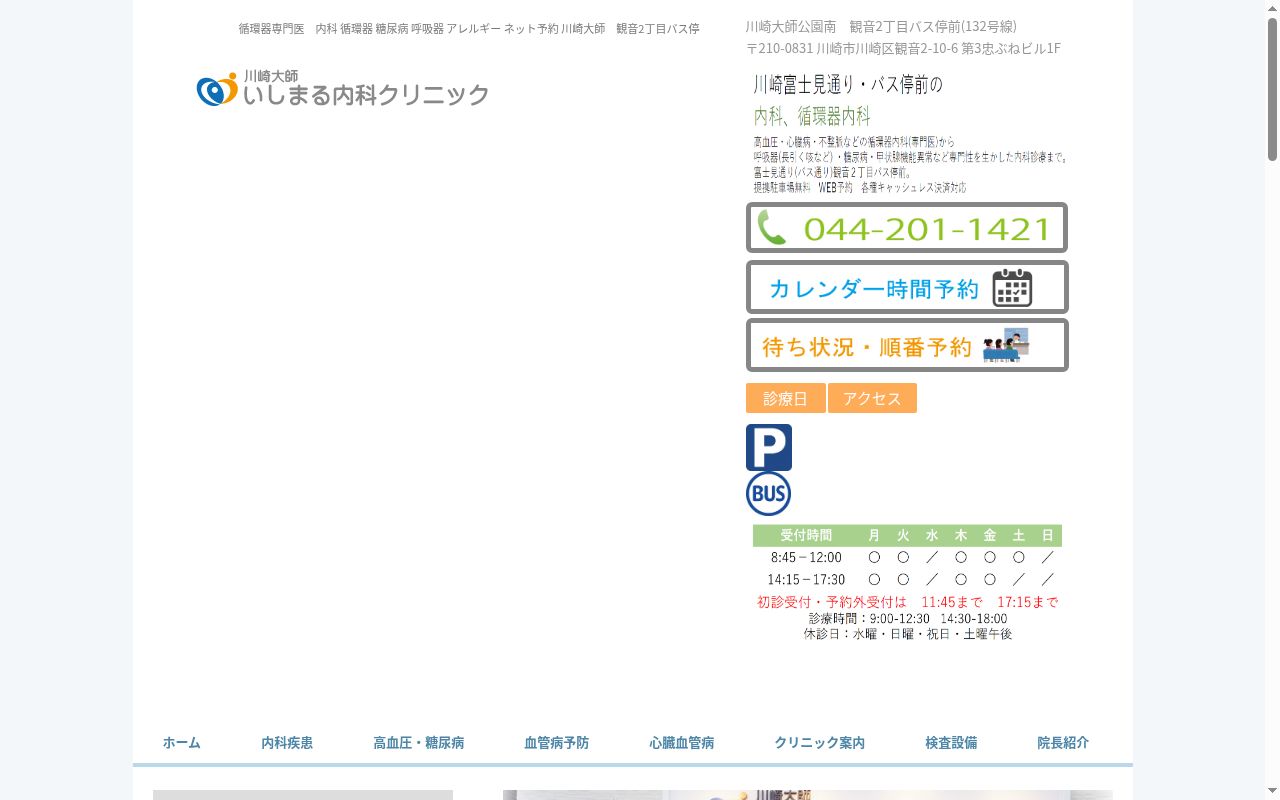Click the Ishimaru clinic logo icon

click(x=217, y=90)
